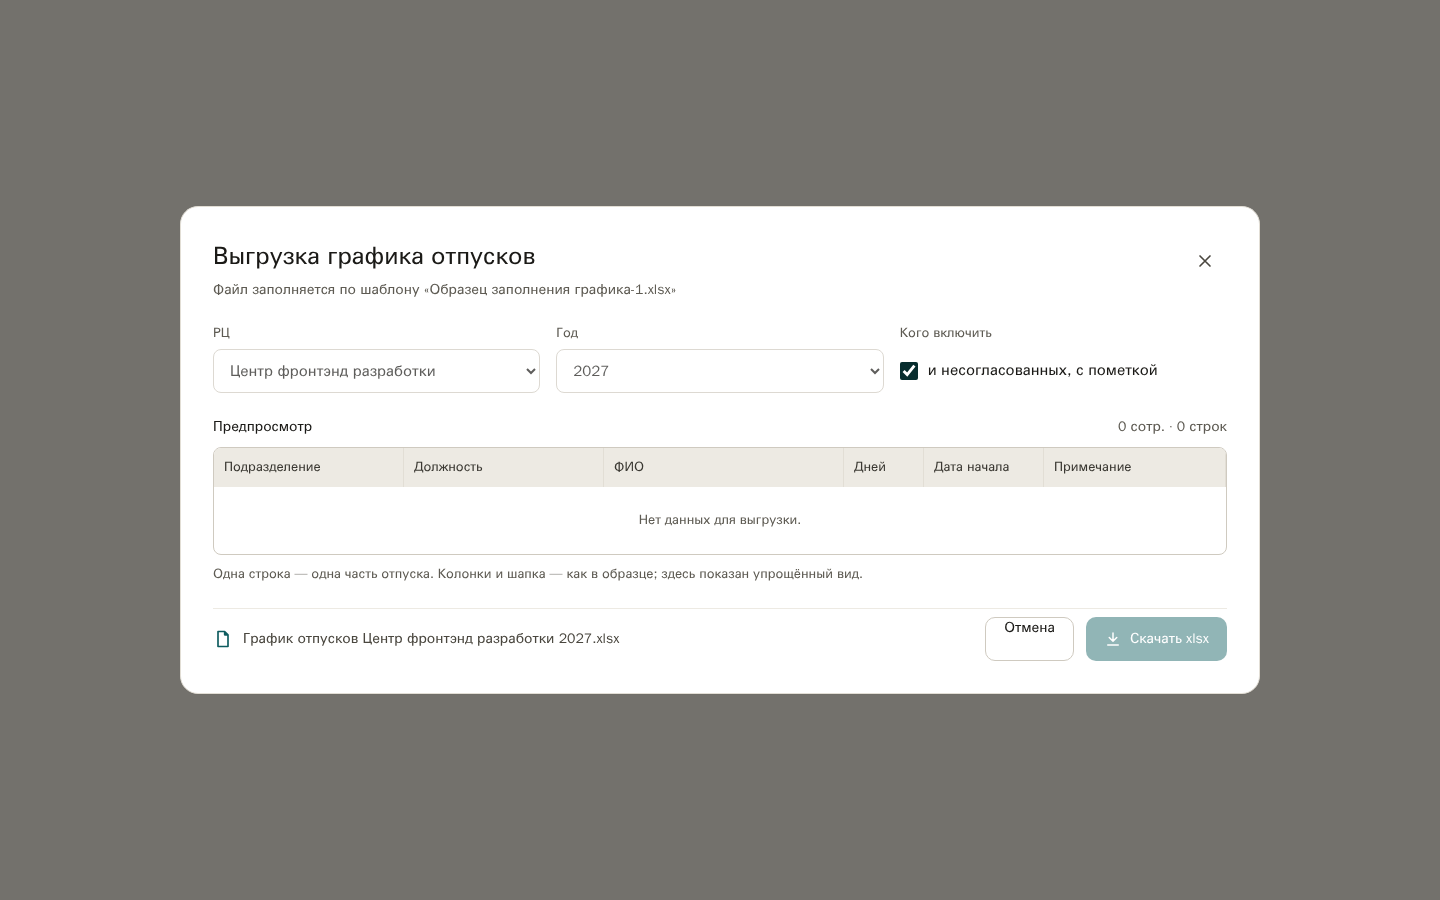This screenshot has height=900, width=1440.
Task: Click the hint text starting 'Одна строка — одна часть отпуска'
Action: tap(538, 574)
